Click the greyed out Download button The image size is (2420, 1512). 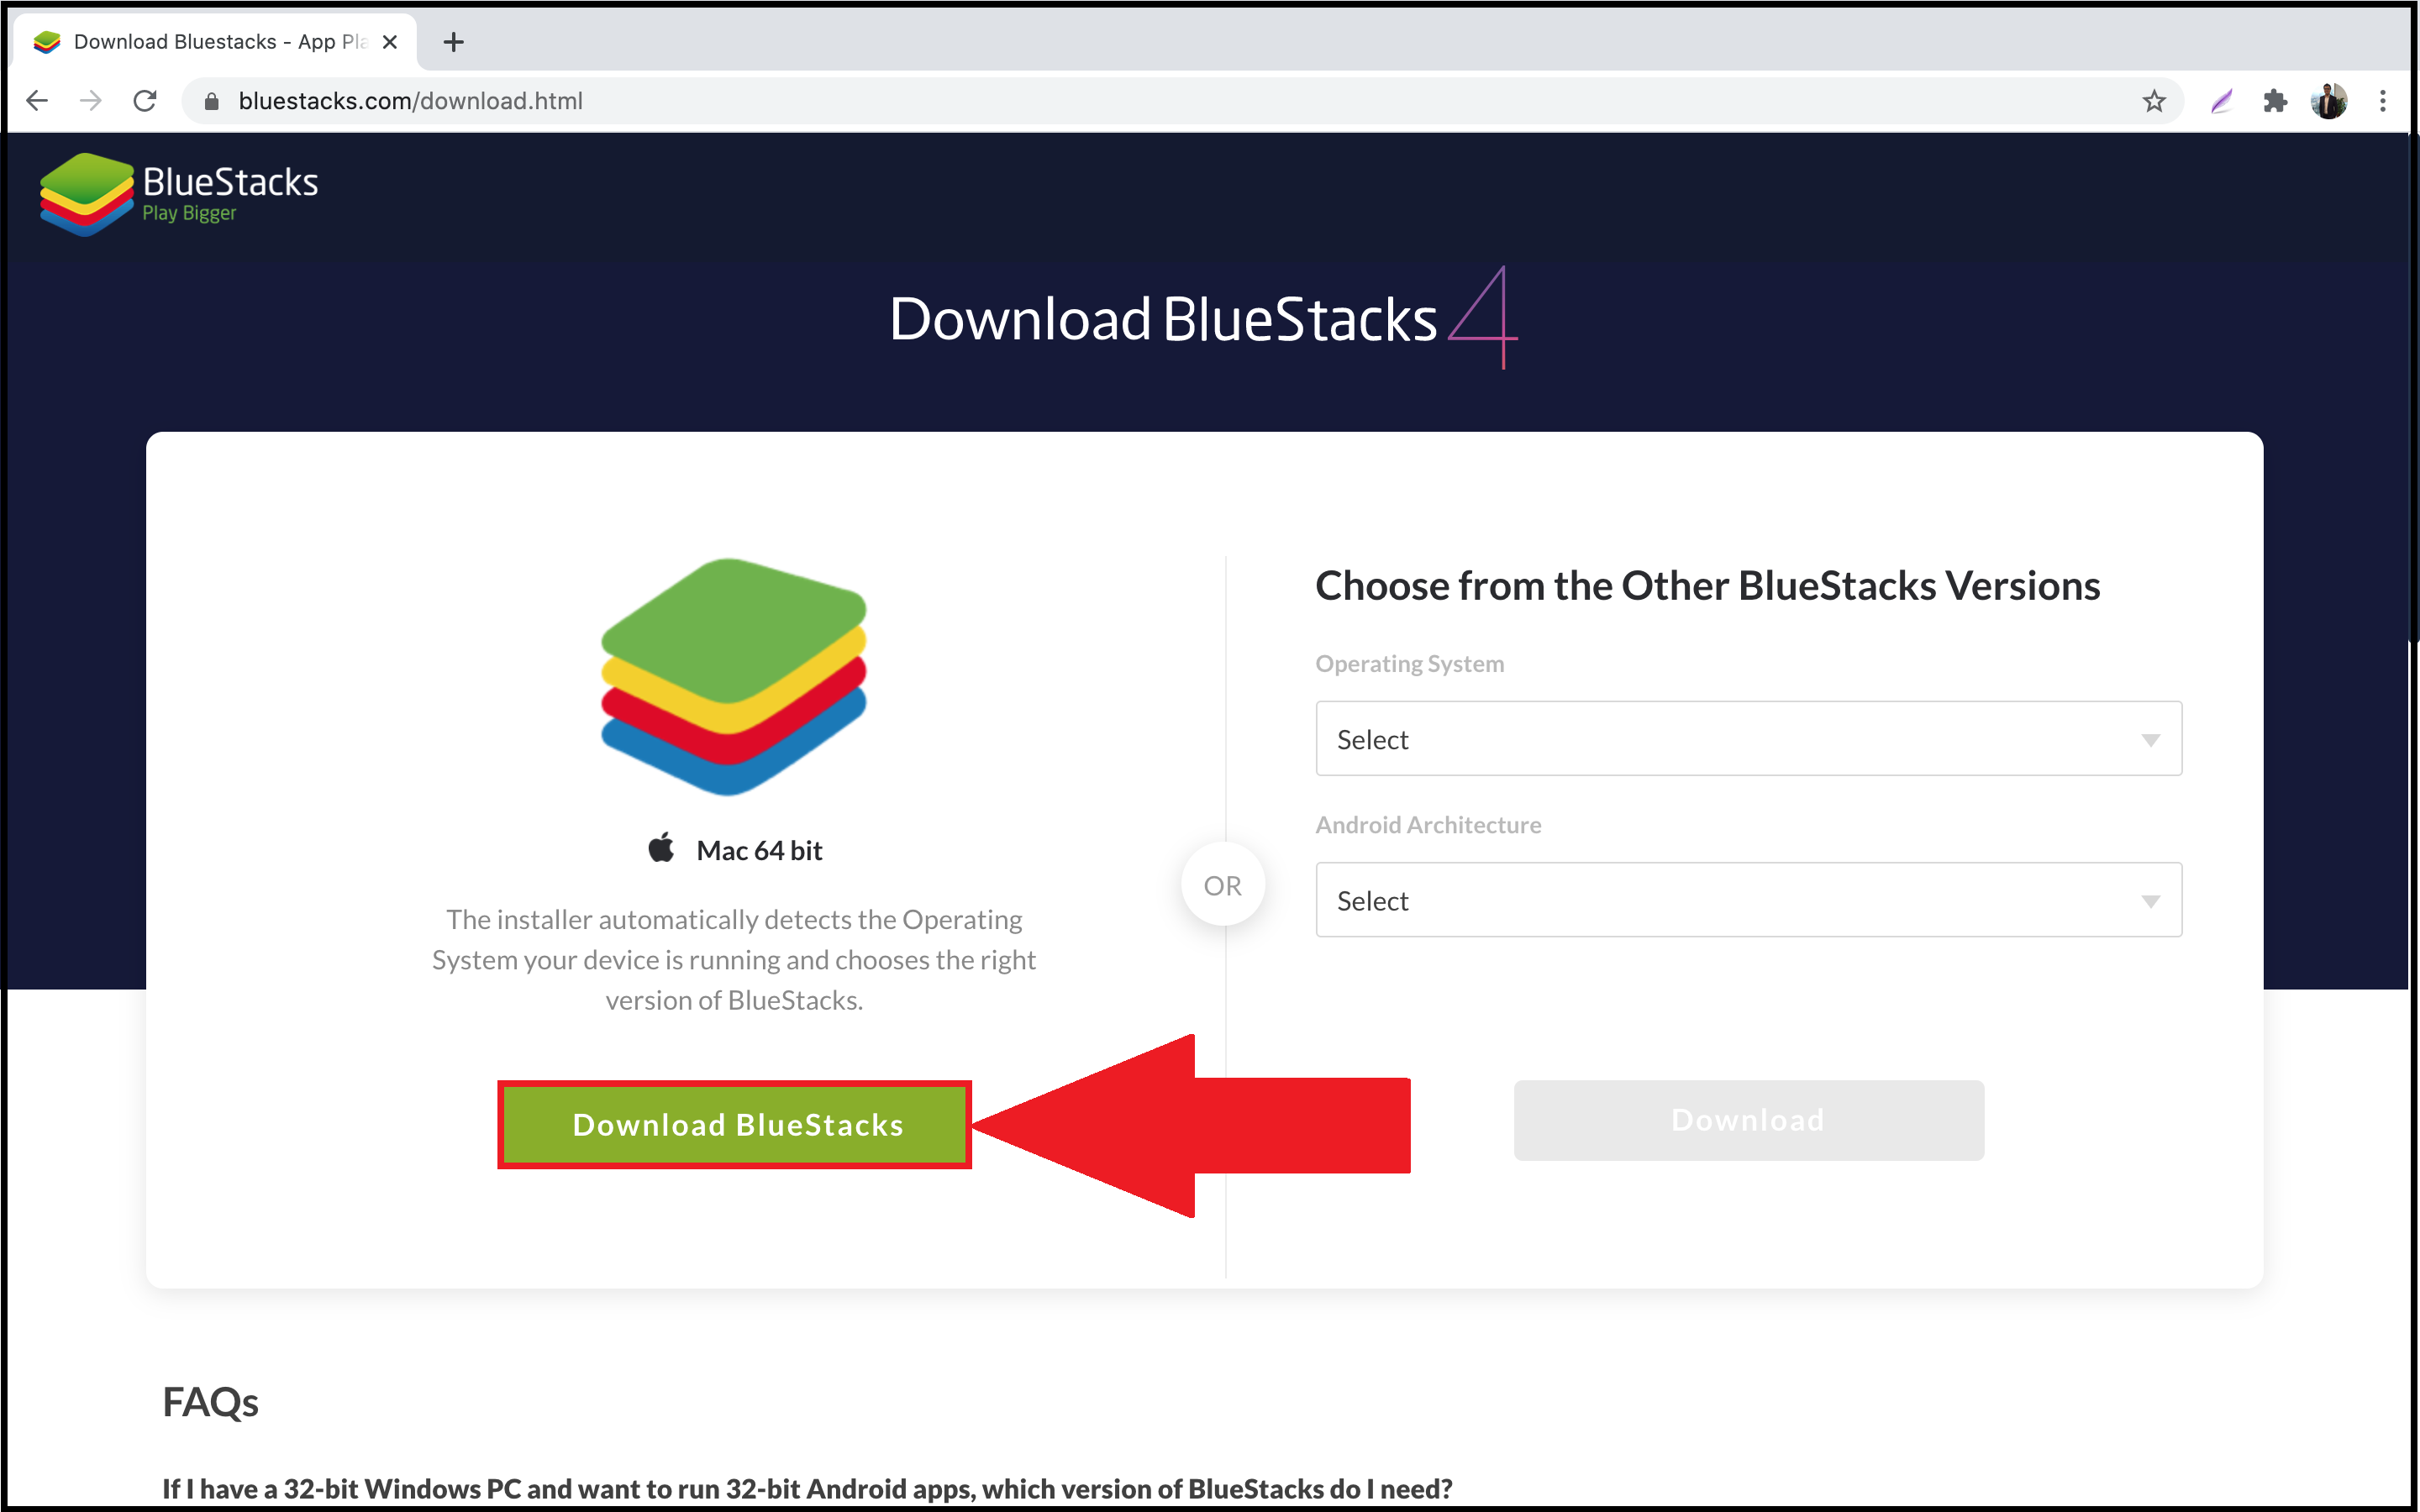1748,1120
